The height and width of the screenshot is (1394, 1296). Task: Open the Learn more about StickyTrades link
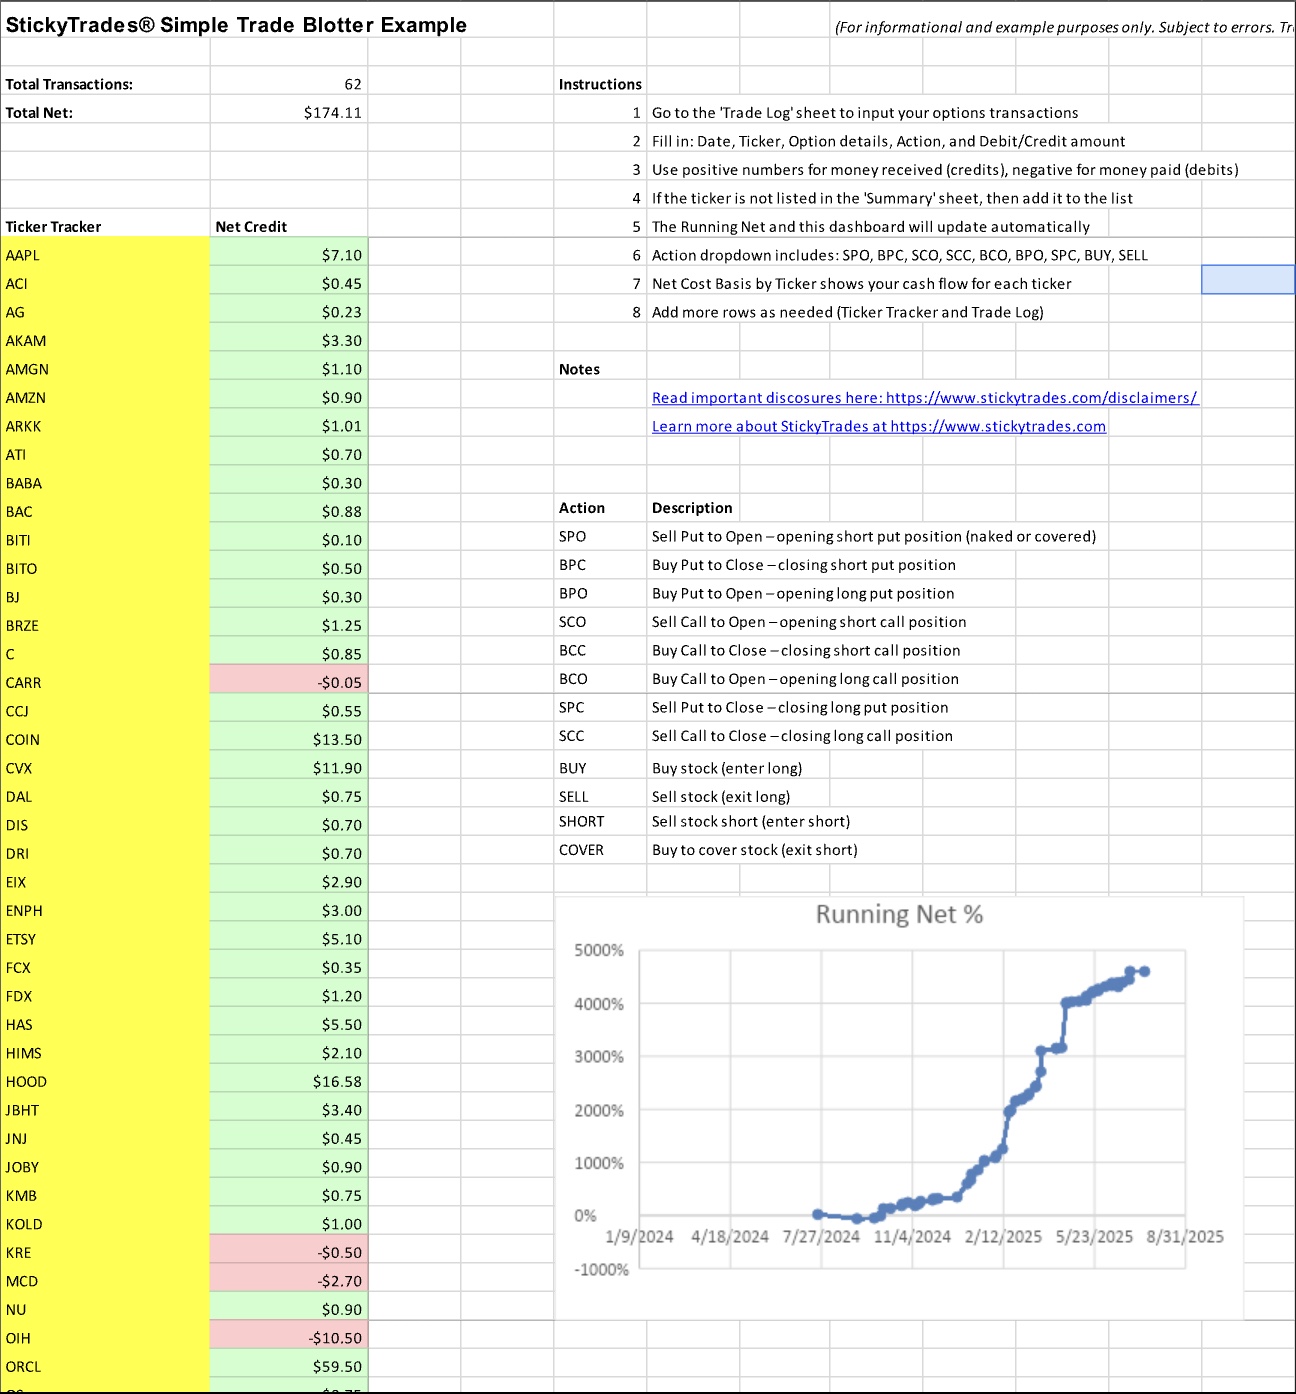[x=879, y=426]
